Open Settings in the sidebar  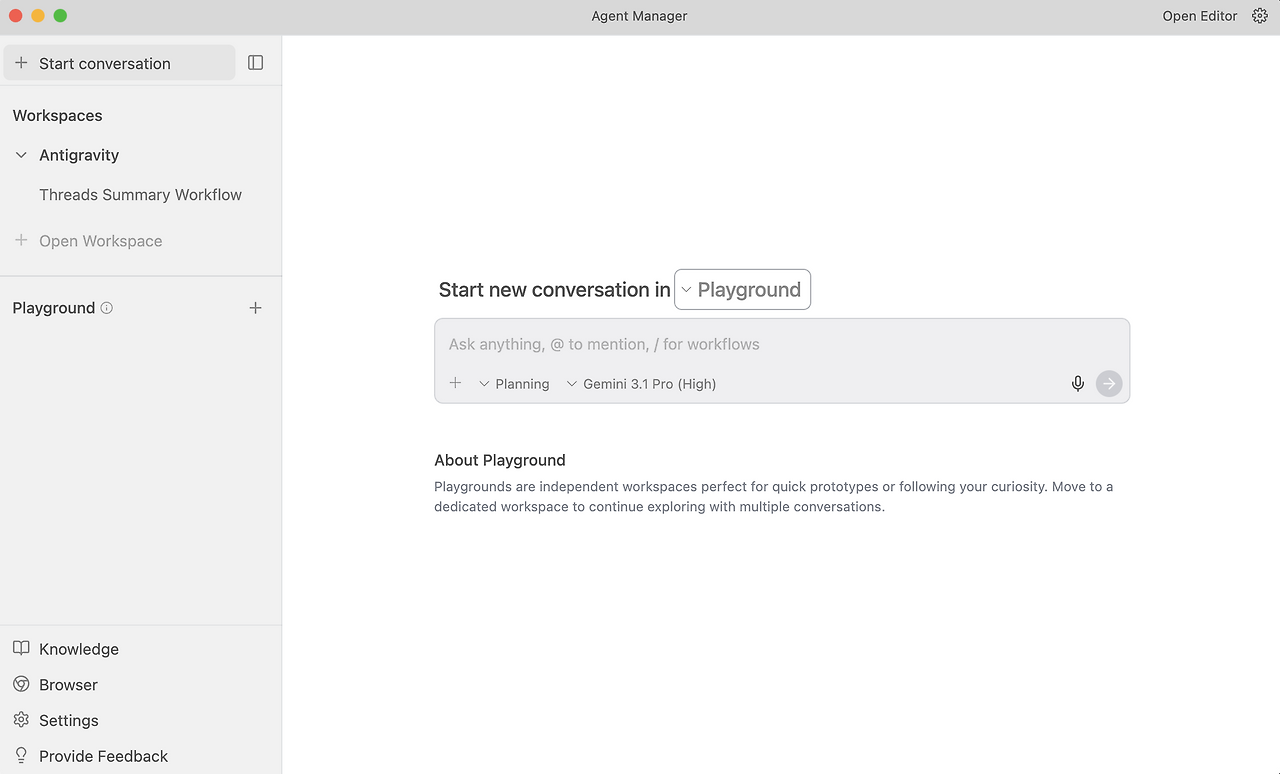point(68,720)
